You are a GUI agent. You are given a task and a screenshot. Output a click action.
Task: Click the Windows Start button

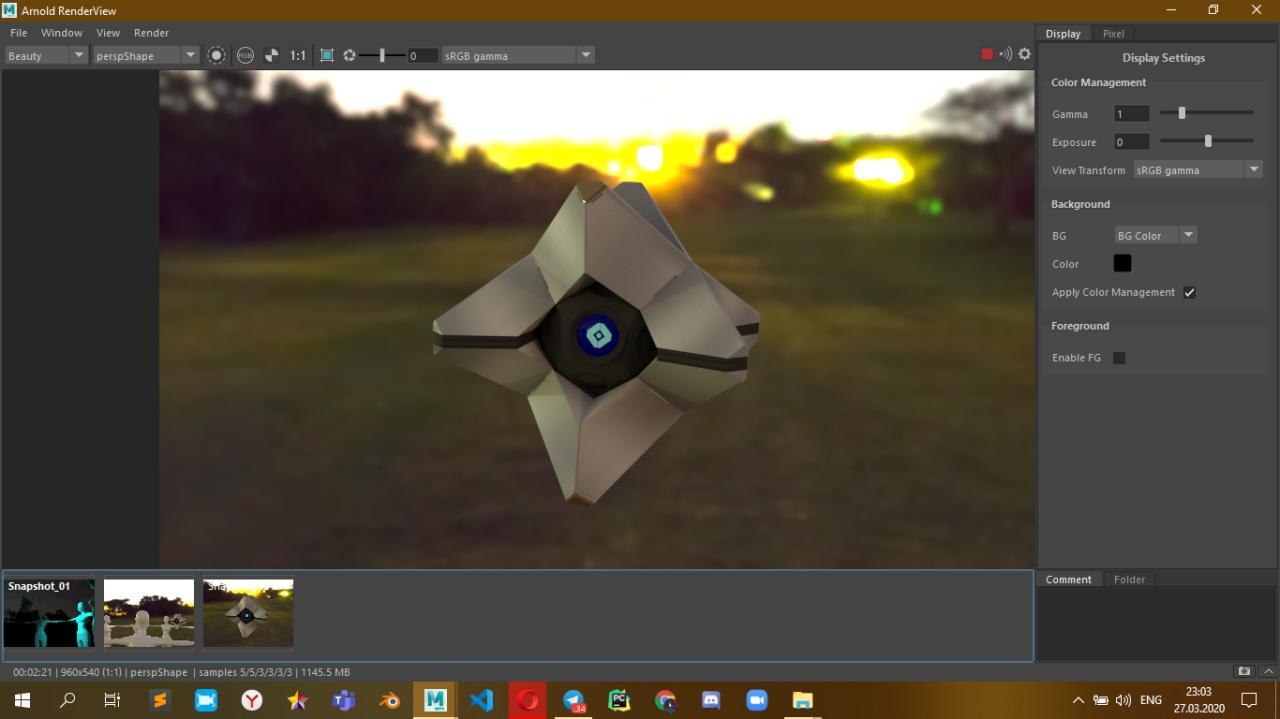[21, 700]
